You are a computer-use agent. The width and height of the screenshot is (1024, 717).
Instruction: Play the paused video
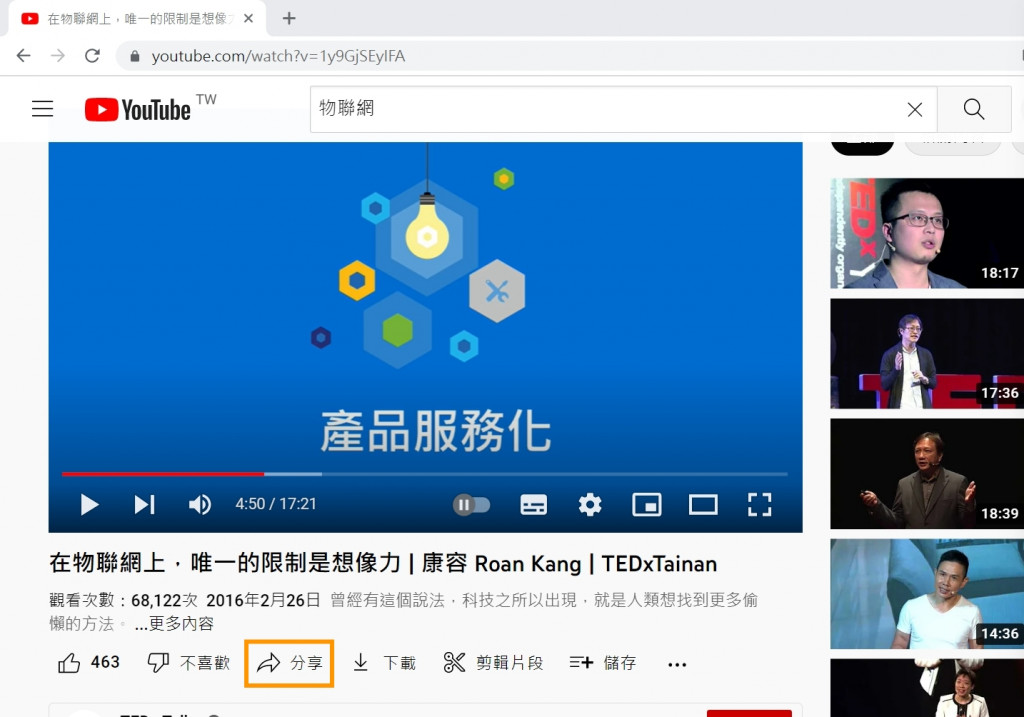pos(89,505)
